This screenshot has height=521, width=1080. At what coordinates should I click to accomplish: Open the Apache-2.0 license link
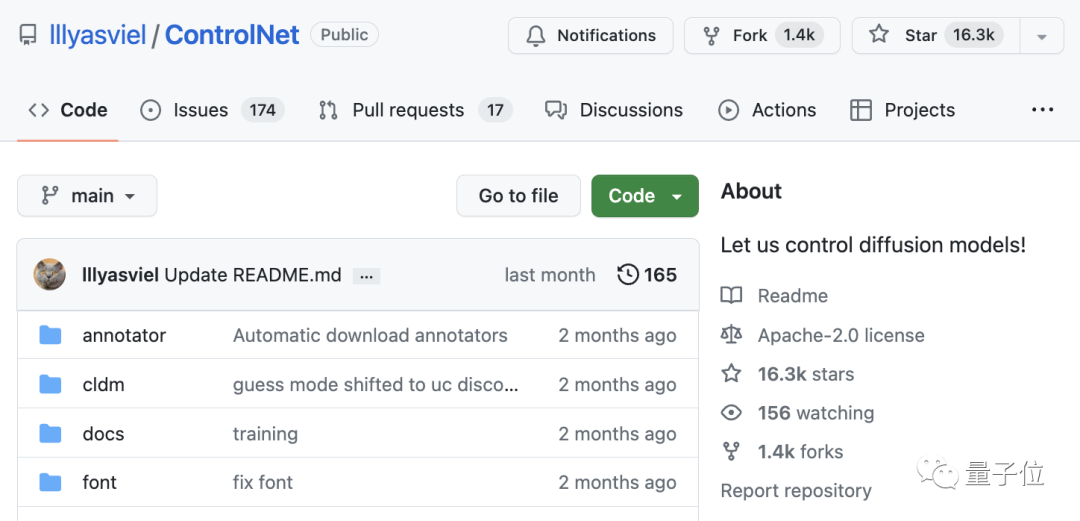(x=840, y=335)
